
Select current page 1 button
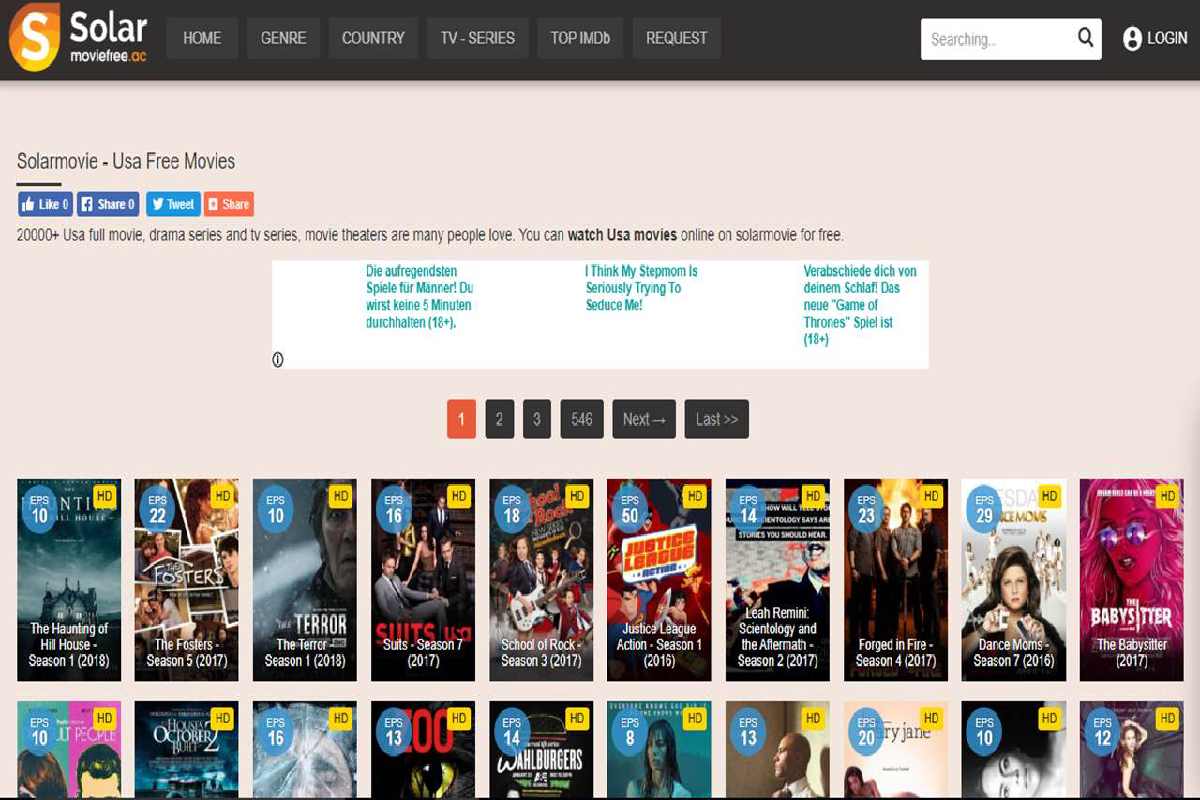click(x=461, y=419)
